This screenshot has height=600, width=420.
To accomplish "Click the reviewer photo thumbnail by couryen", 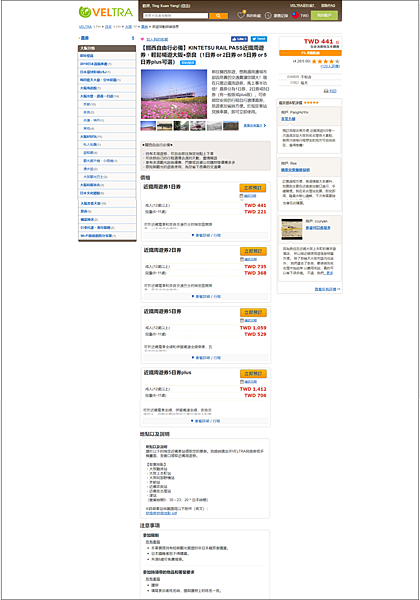I will click(x=292, y=229).
